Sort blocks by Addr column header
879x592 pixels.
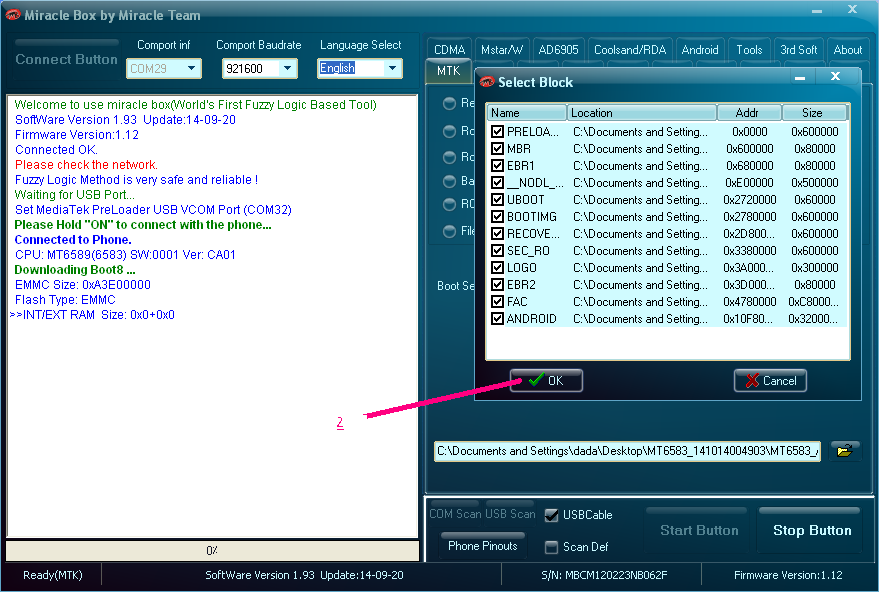tap(750, 113)
